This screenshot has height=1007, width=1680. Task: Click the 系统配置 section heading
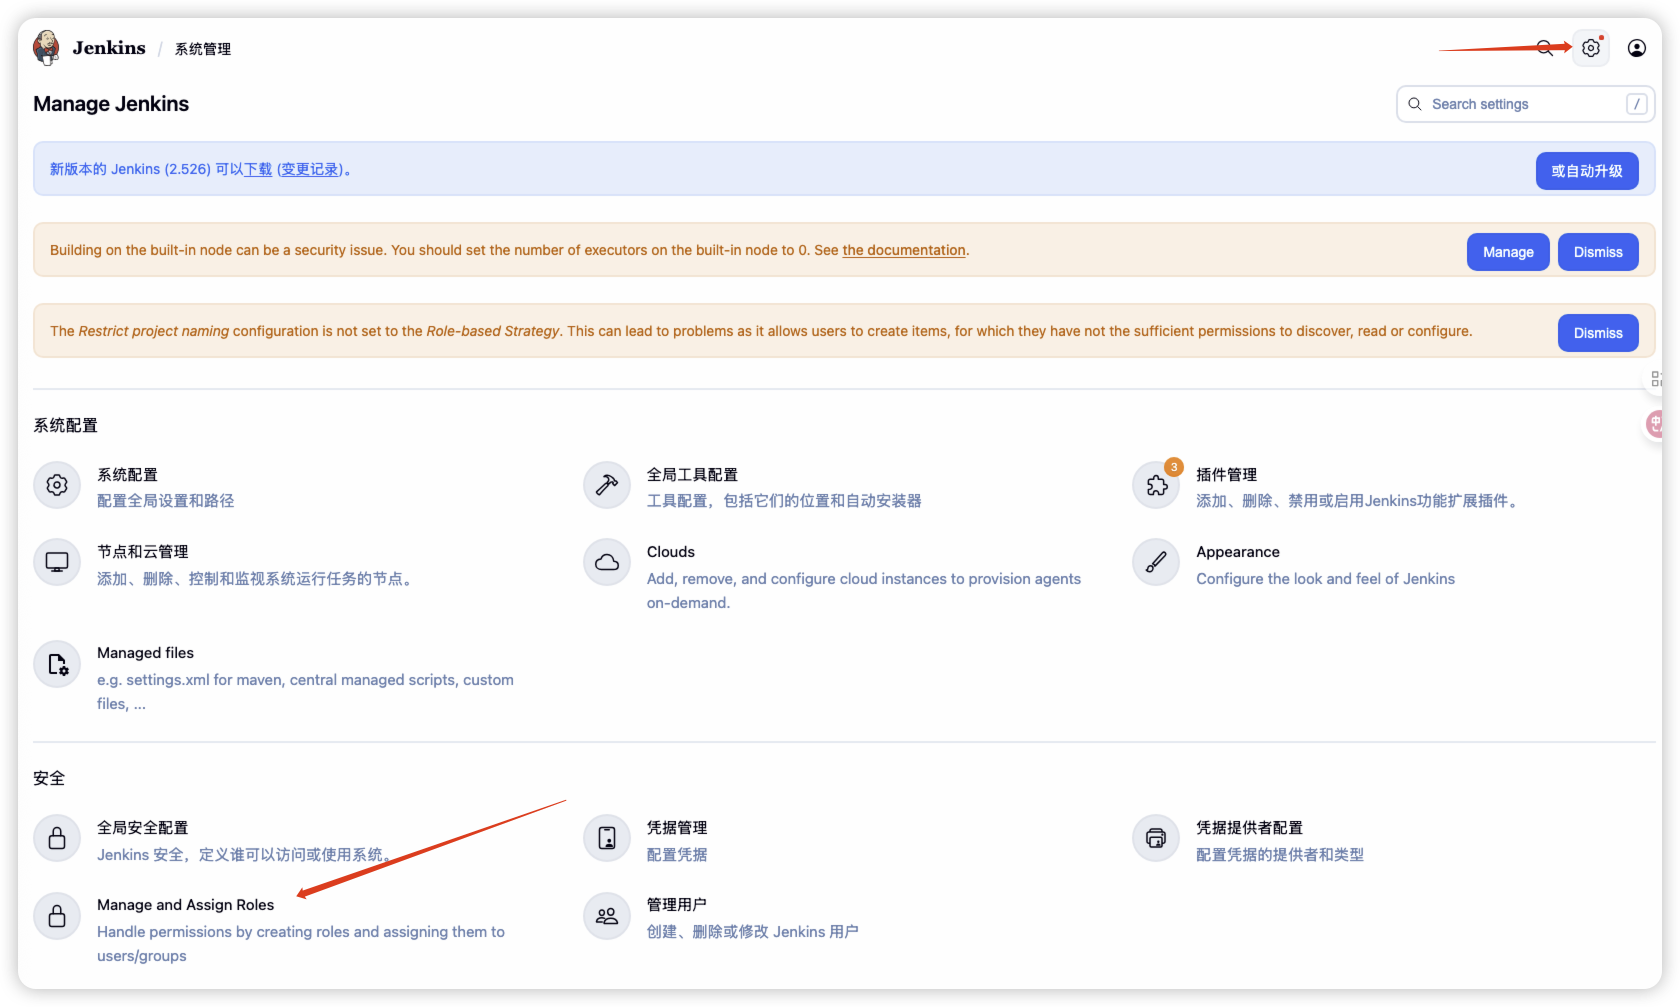[x=66, y=425]
